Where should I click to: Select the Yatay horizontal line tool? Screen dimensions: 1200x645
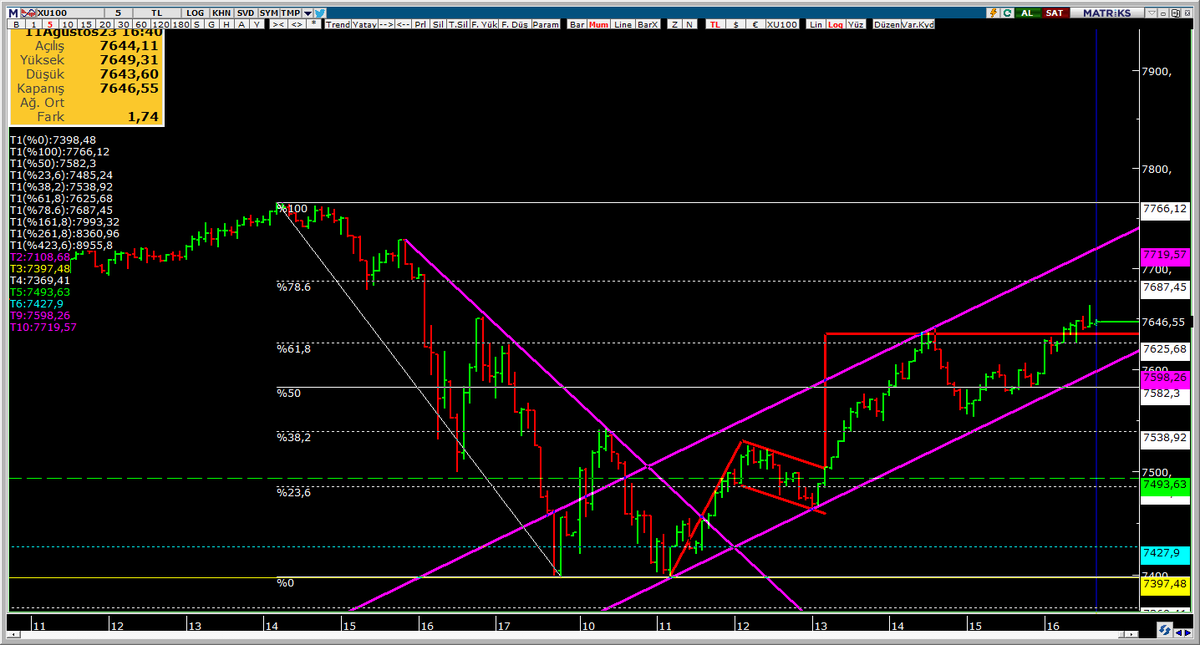364,24
